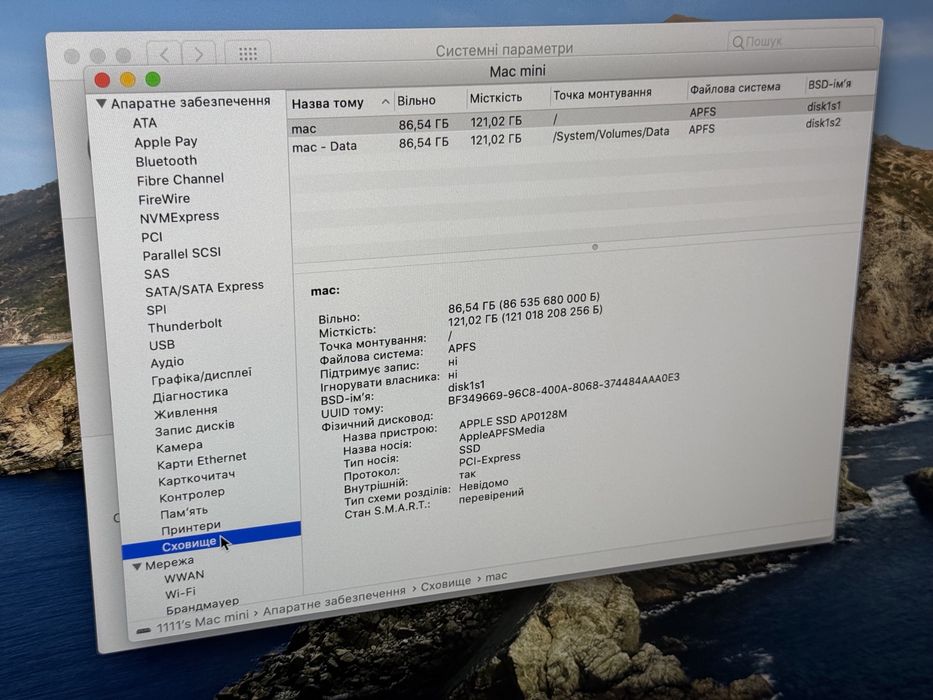Select ATA in the sidebar
This screenshot has width=933, height=700.
coord(145,123)
